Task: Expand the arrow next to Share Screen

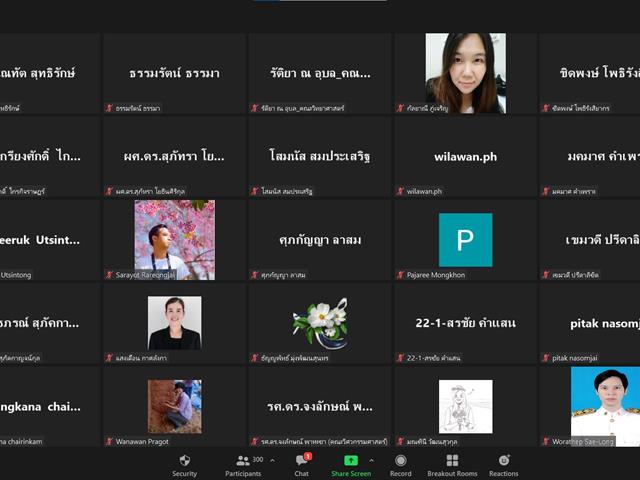Action: [x=371, y=460]
